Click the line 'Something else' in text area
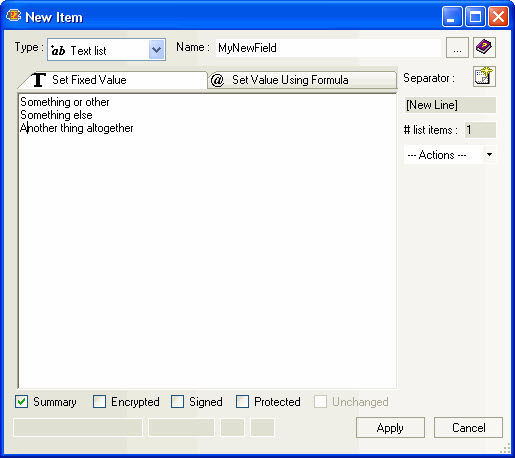The height and width of the screenshot is (458, 515). [x=56, y=115]
